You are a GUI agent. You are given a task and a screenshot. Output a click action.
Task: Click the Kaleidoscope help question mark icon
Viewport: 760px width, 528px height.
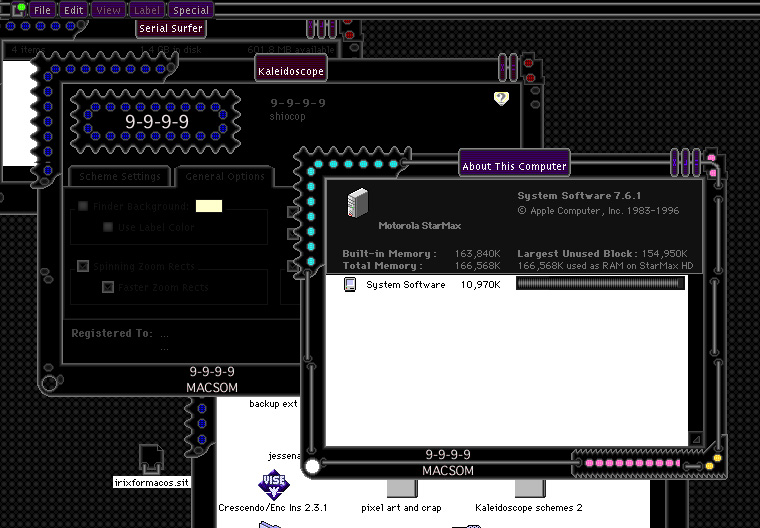pos(501,98)
